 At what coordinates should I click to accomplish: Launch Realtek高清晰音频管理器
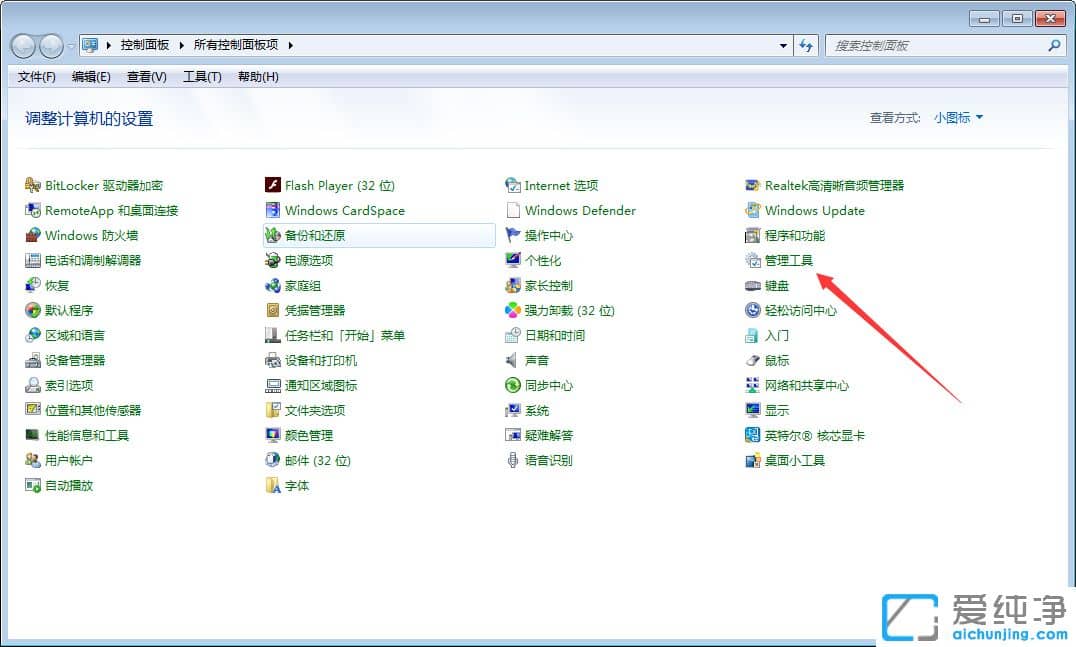tap(836, 185)
